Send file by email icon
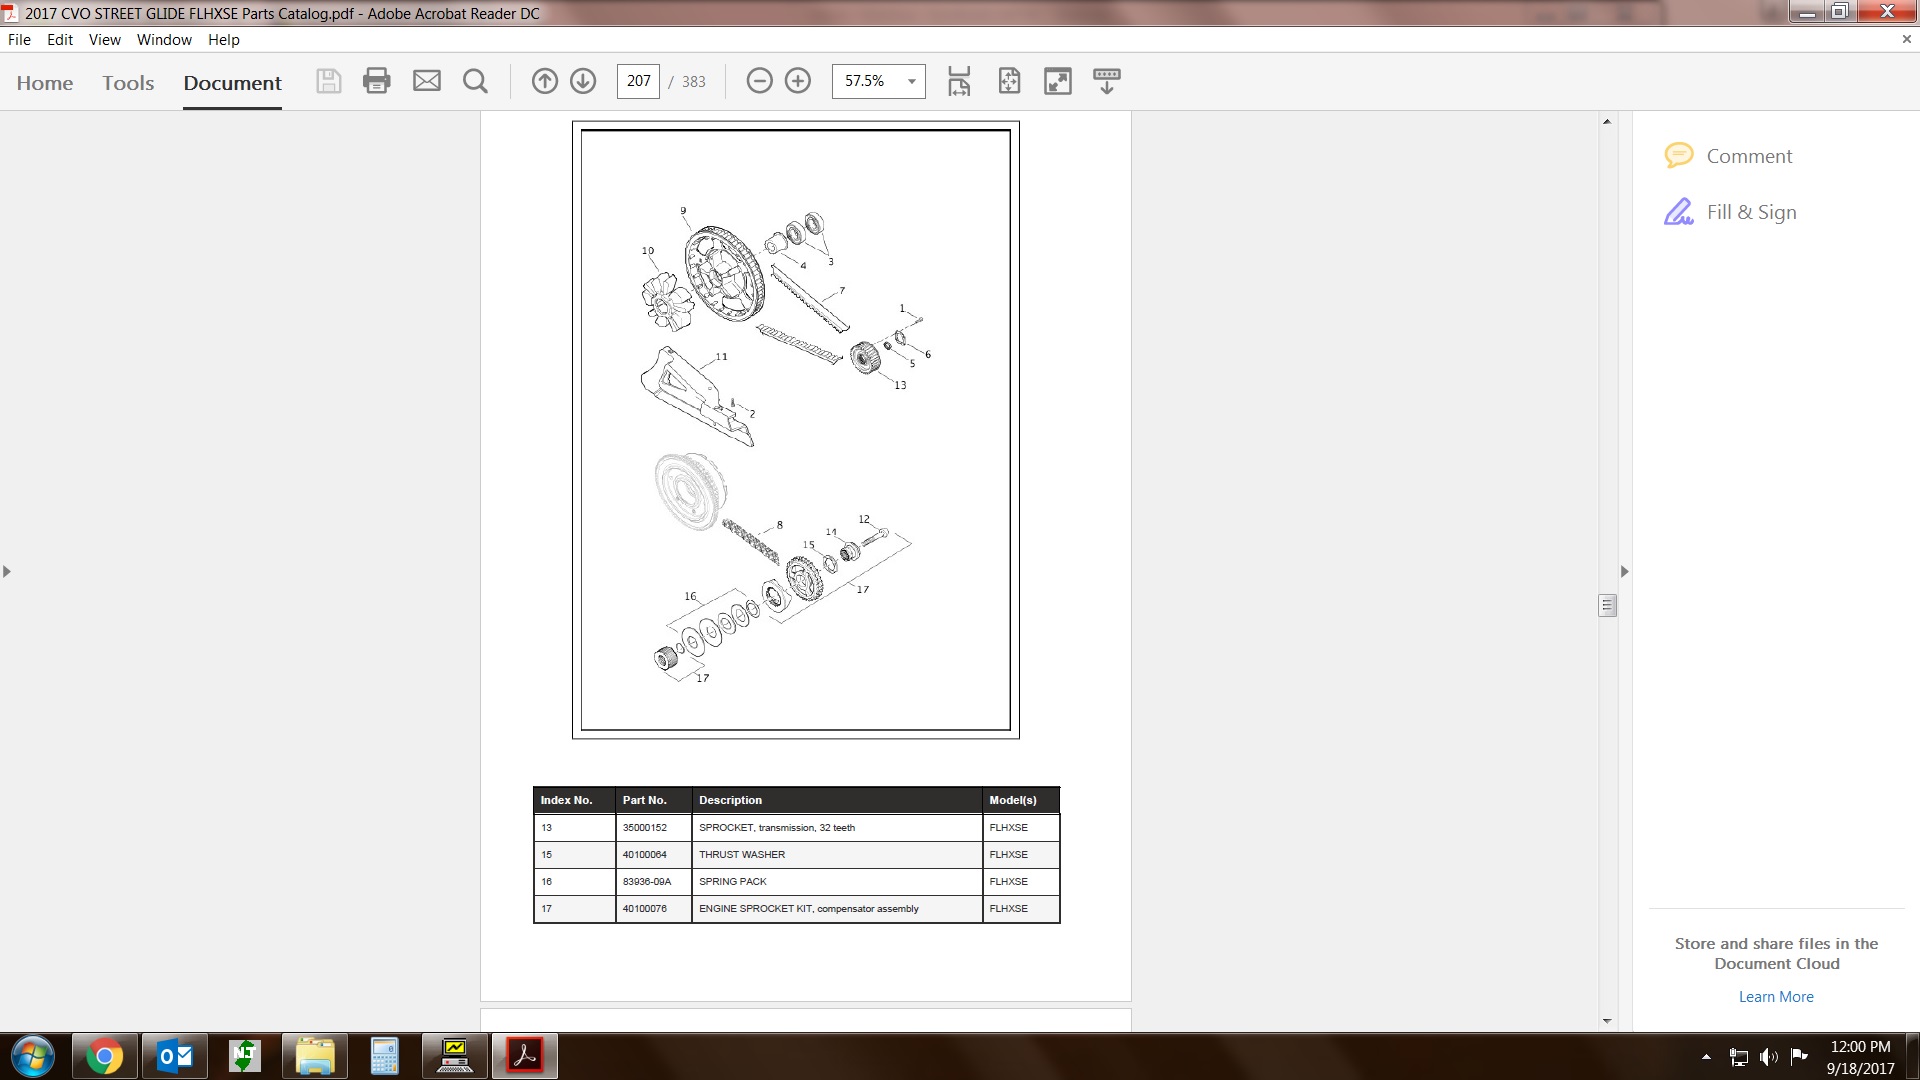1920x1080 pixels. point(427,81)
